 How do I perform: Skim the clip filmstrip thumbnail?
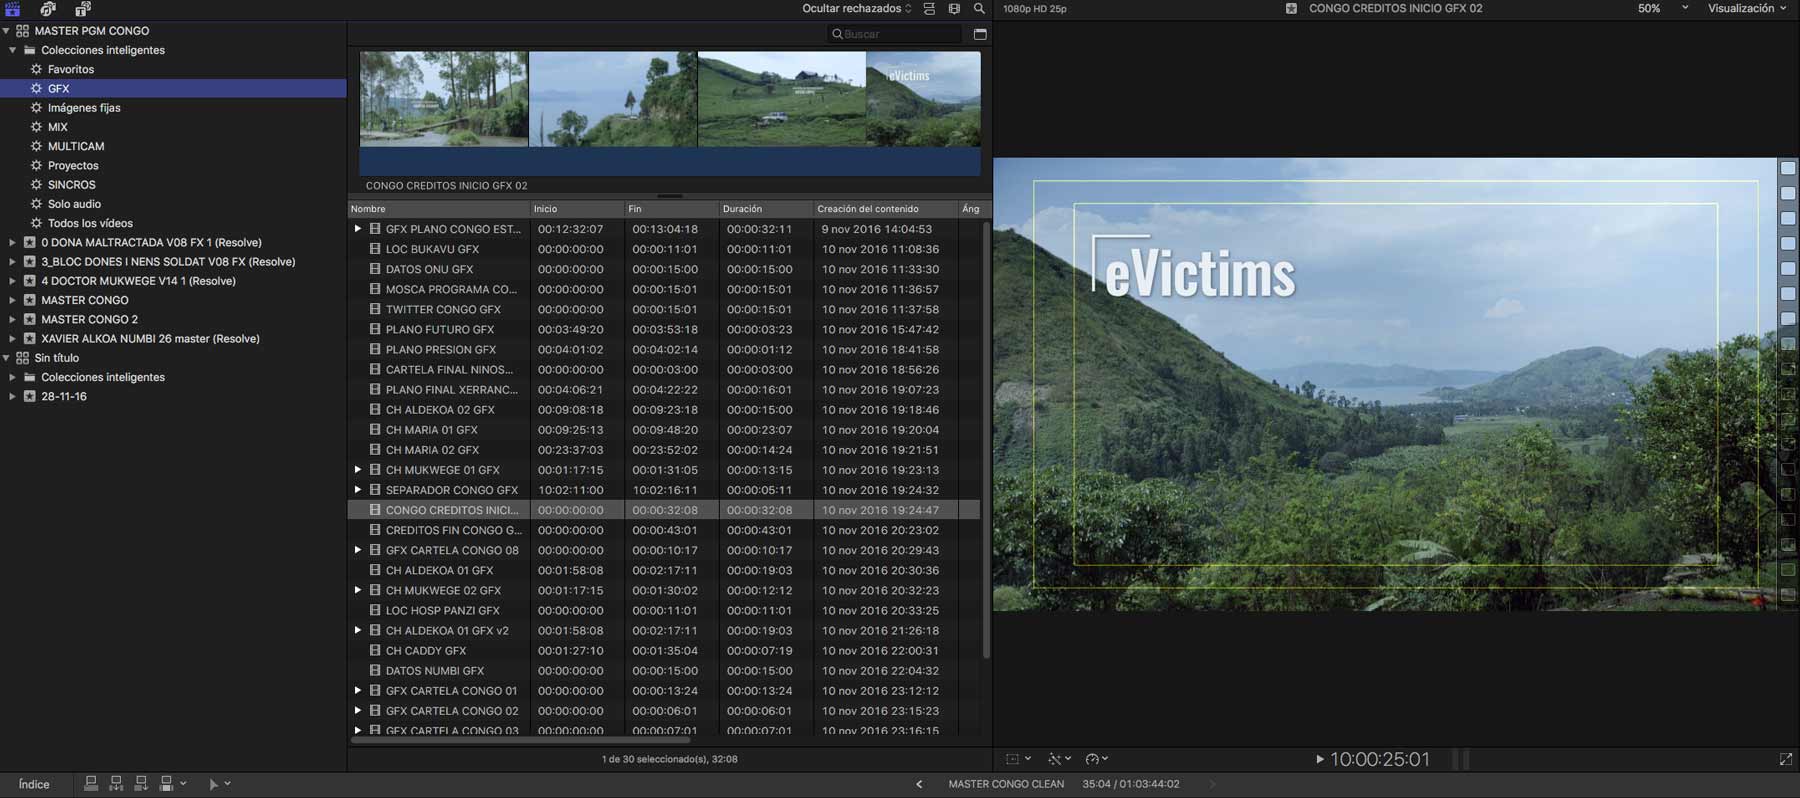[x=670, y=100]
